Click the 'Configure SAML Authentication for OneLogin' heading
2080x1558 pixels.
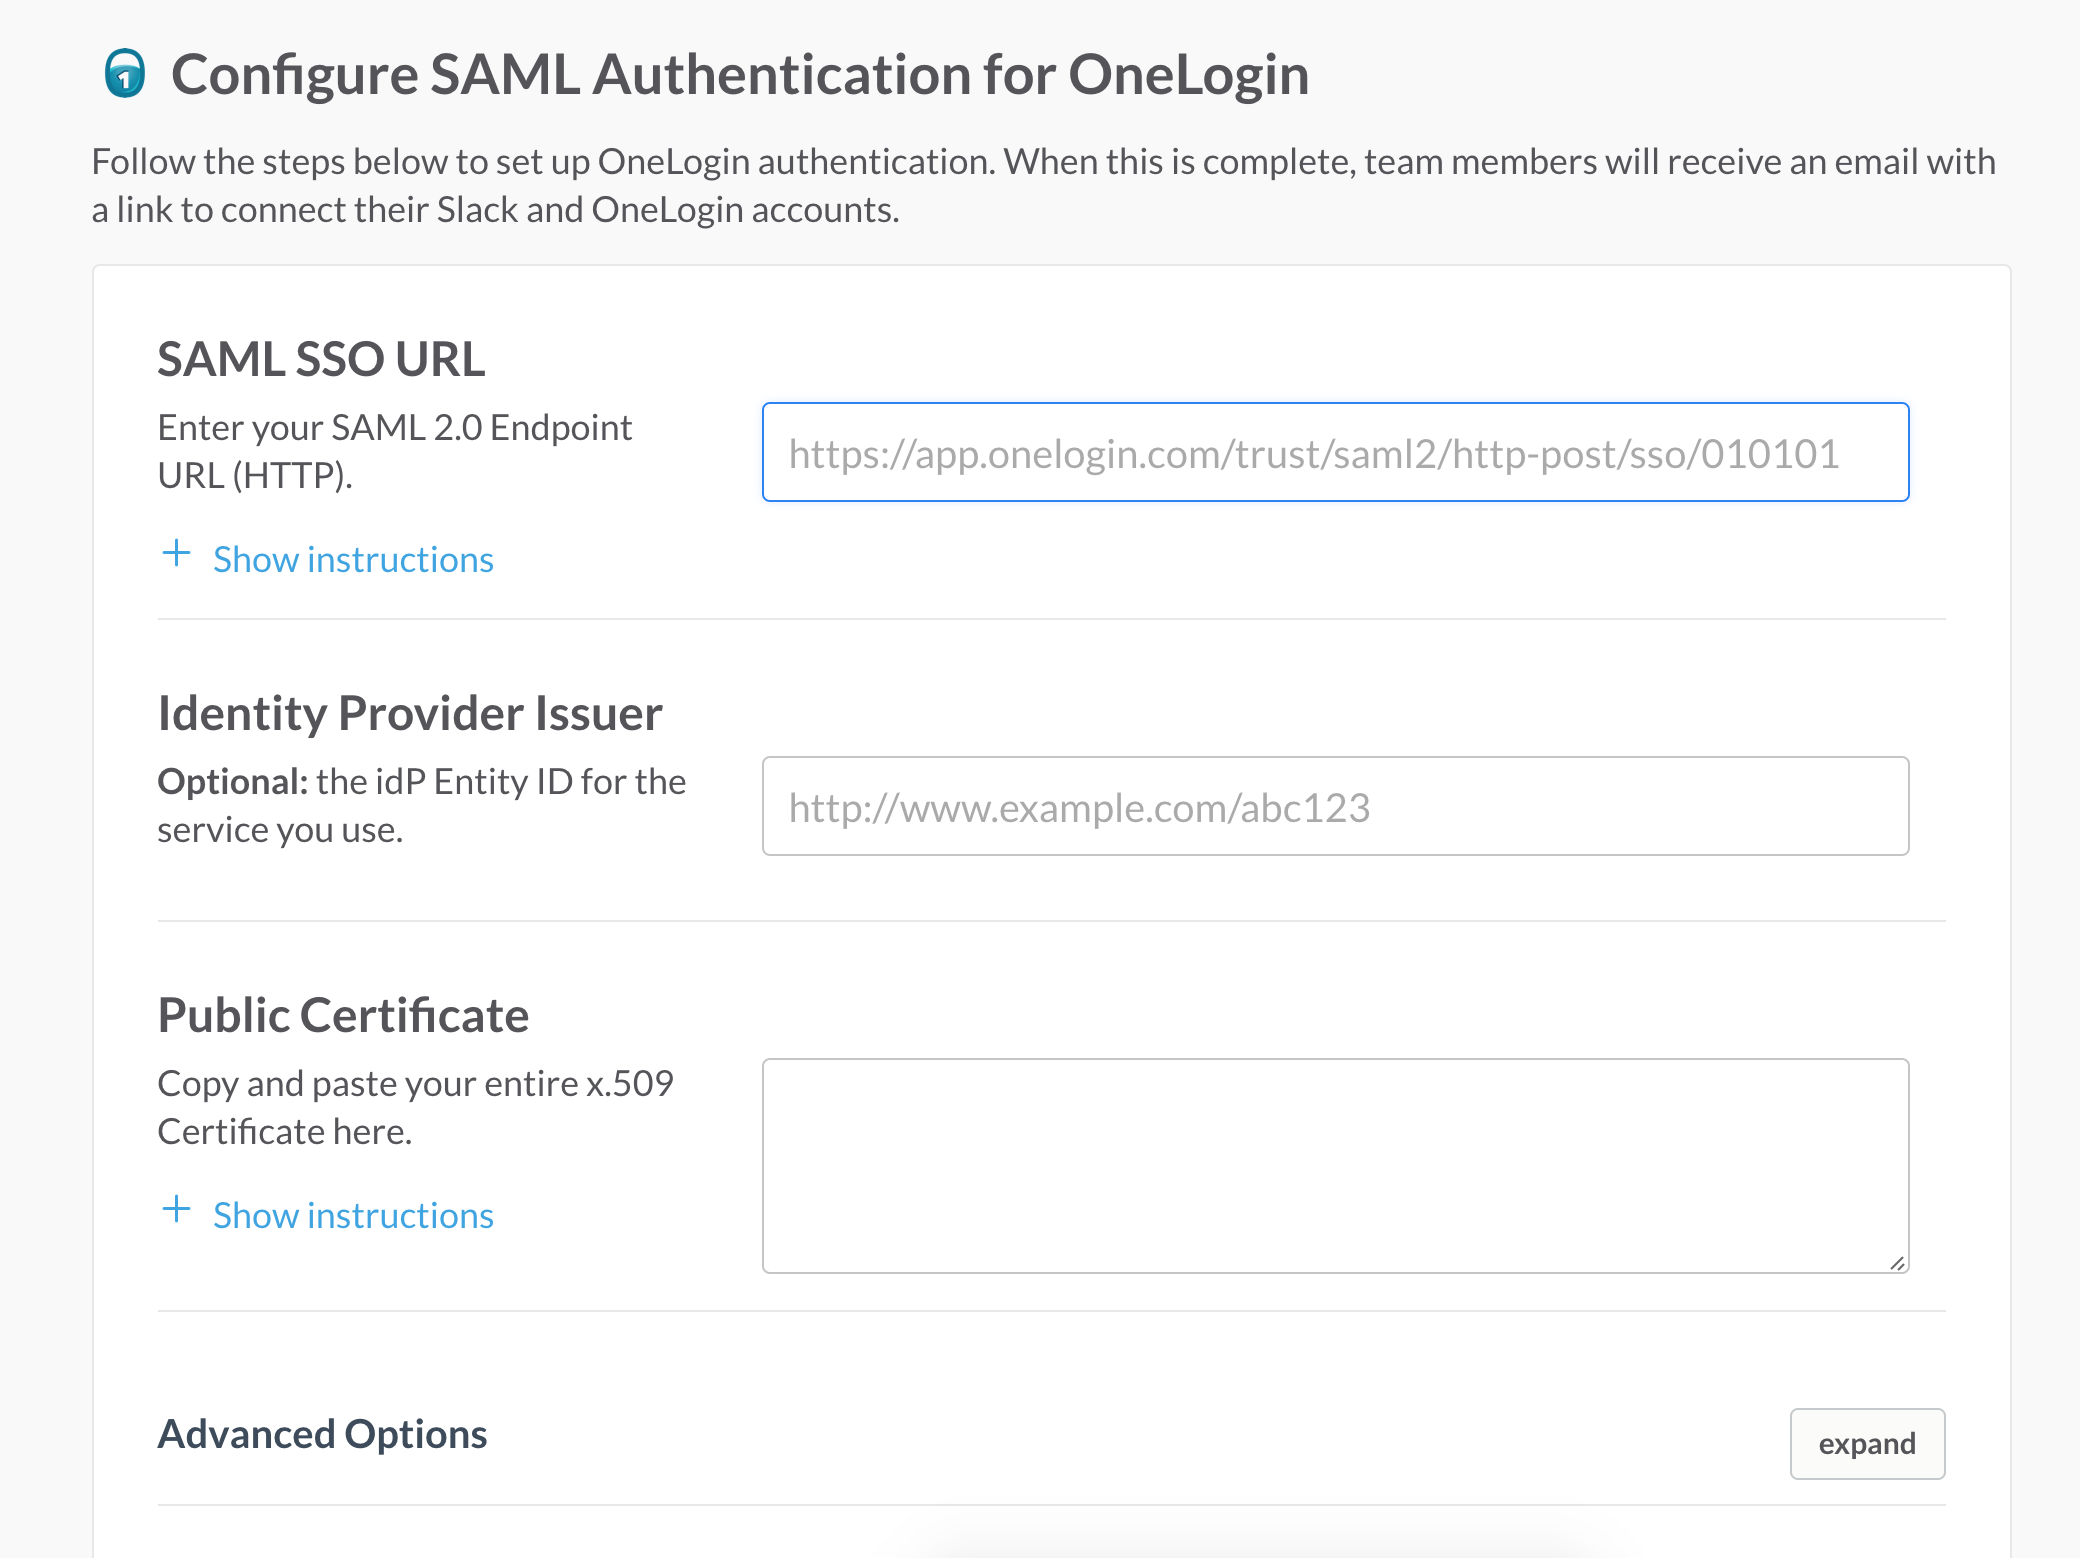(740, 75)
